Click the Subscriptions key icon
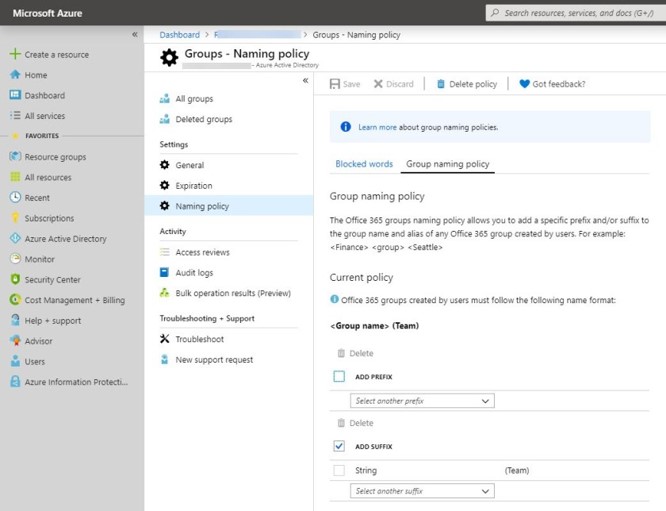The image size is (666, 511). pos(15,218)
